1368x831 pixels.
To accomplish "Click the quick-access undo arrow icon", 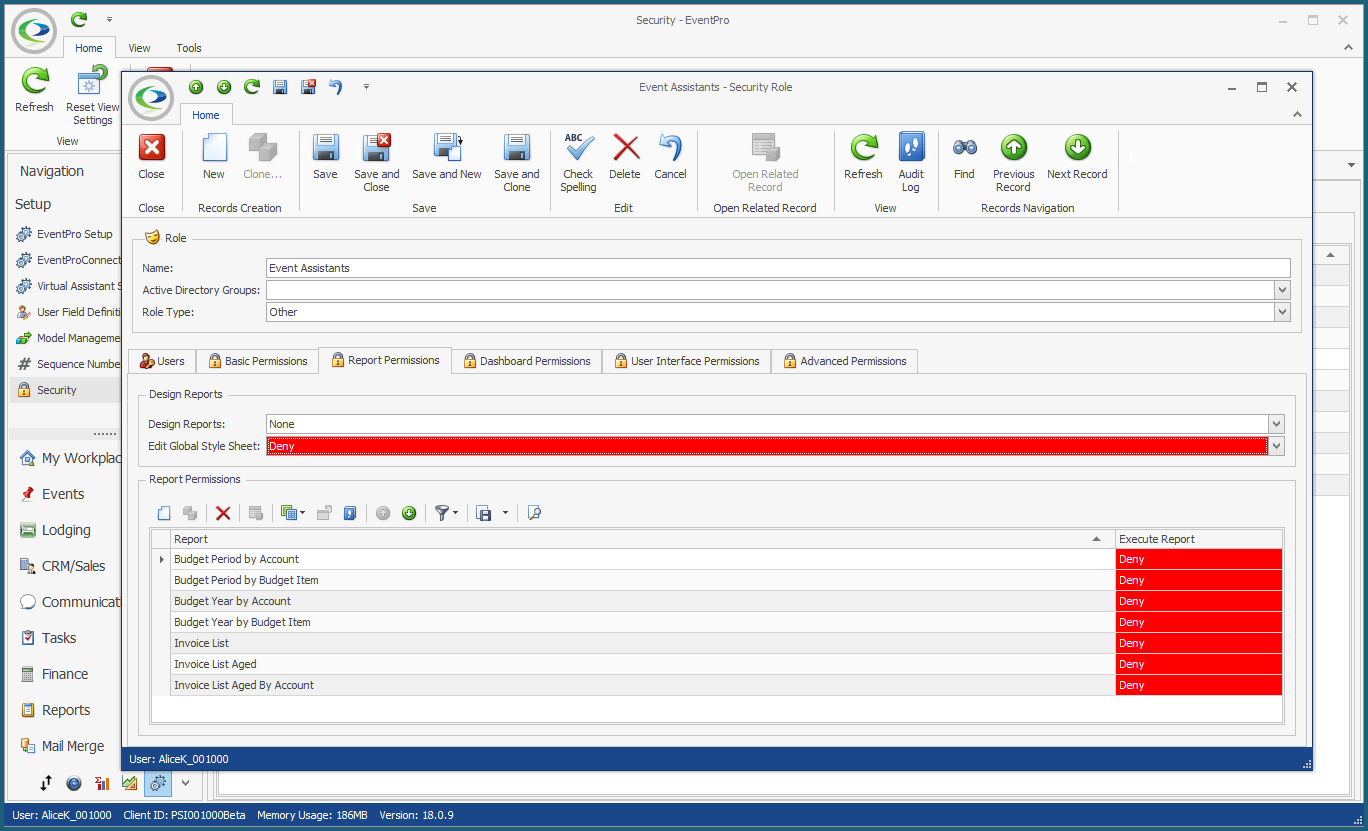I will (x=336, y=87).
